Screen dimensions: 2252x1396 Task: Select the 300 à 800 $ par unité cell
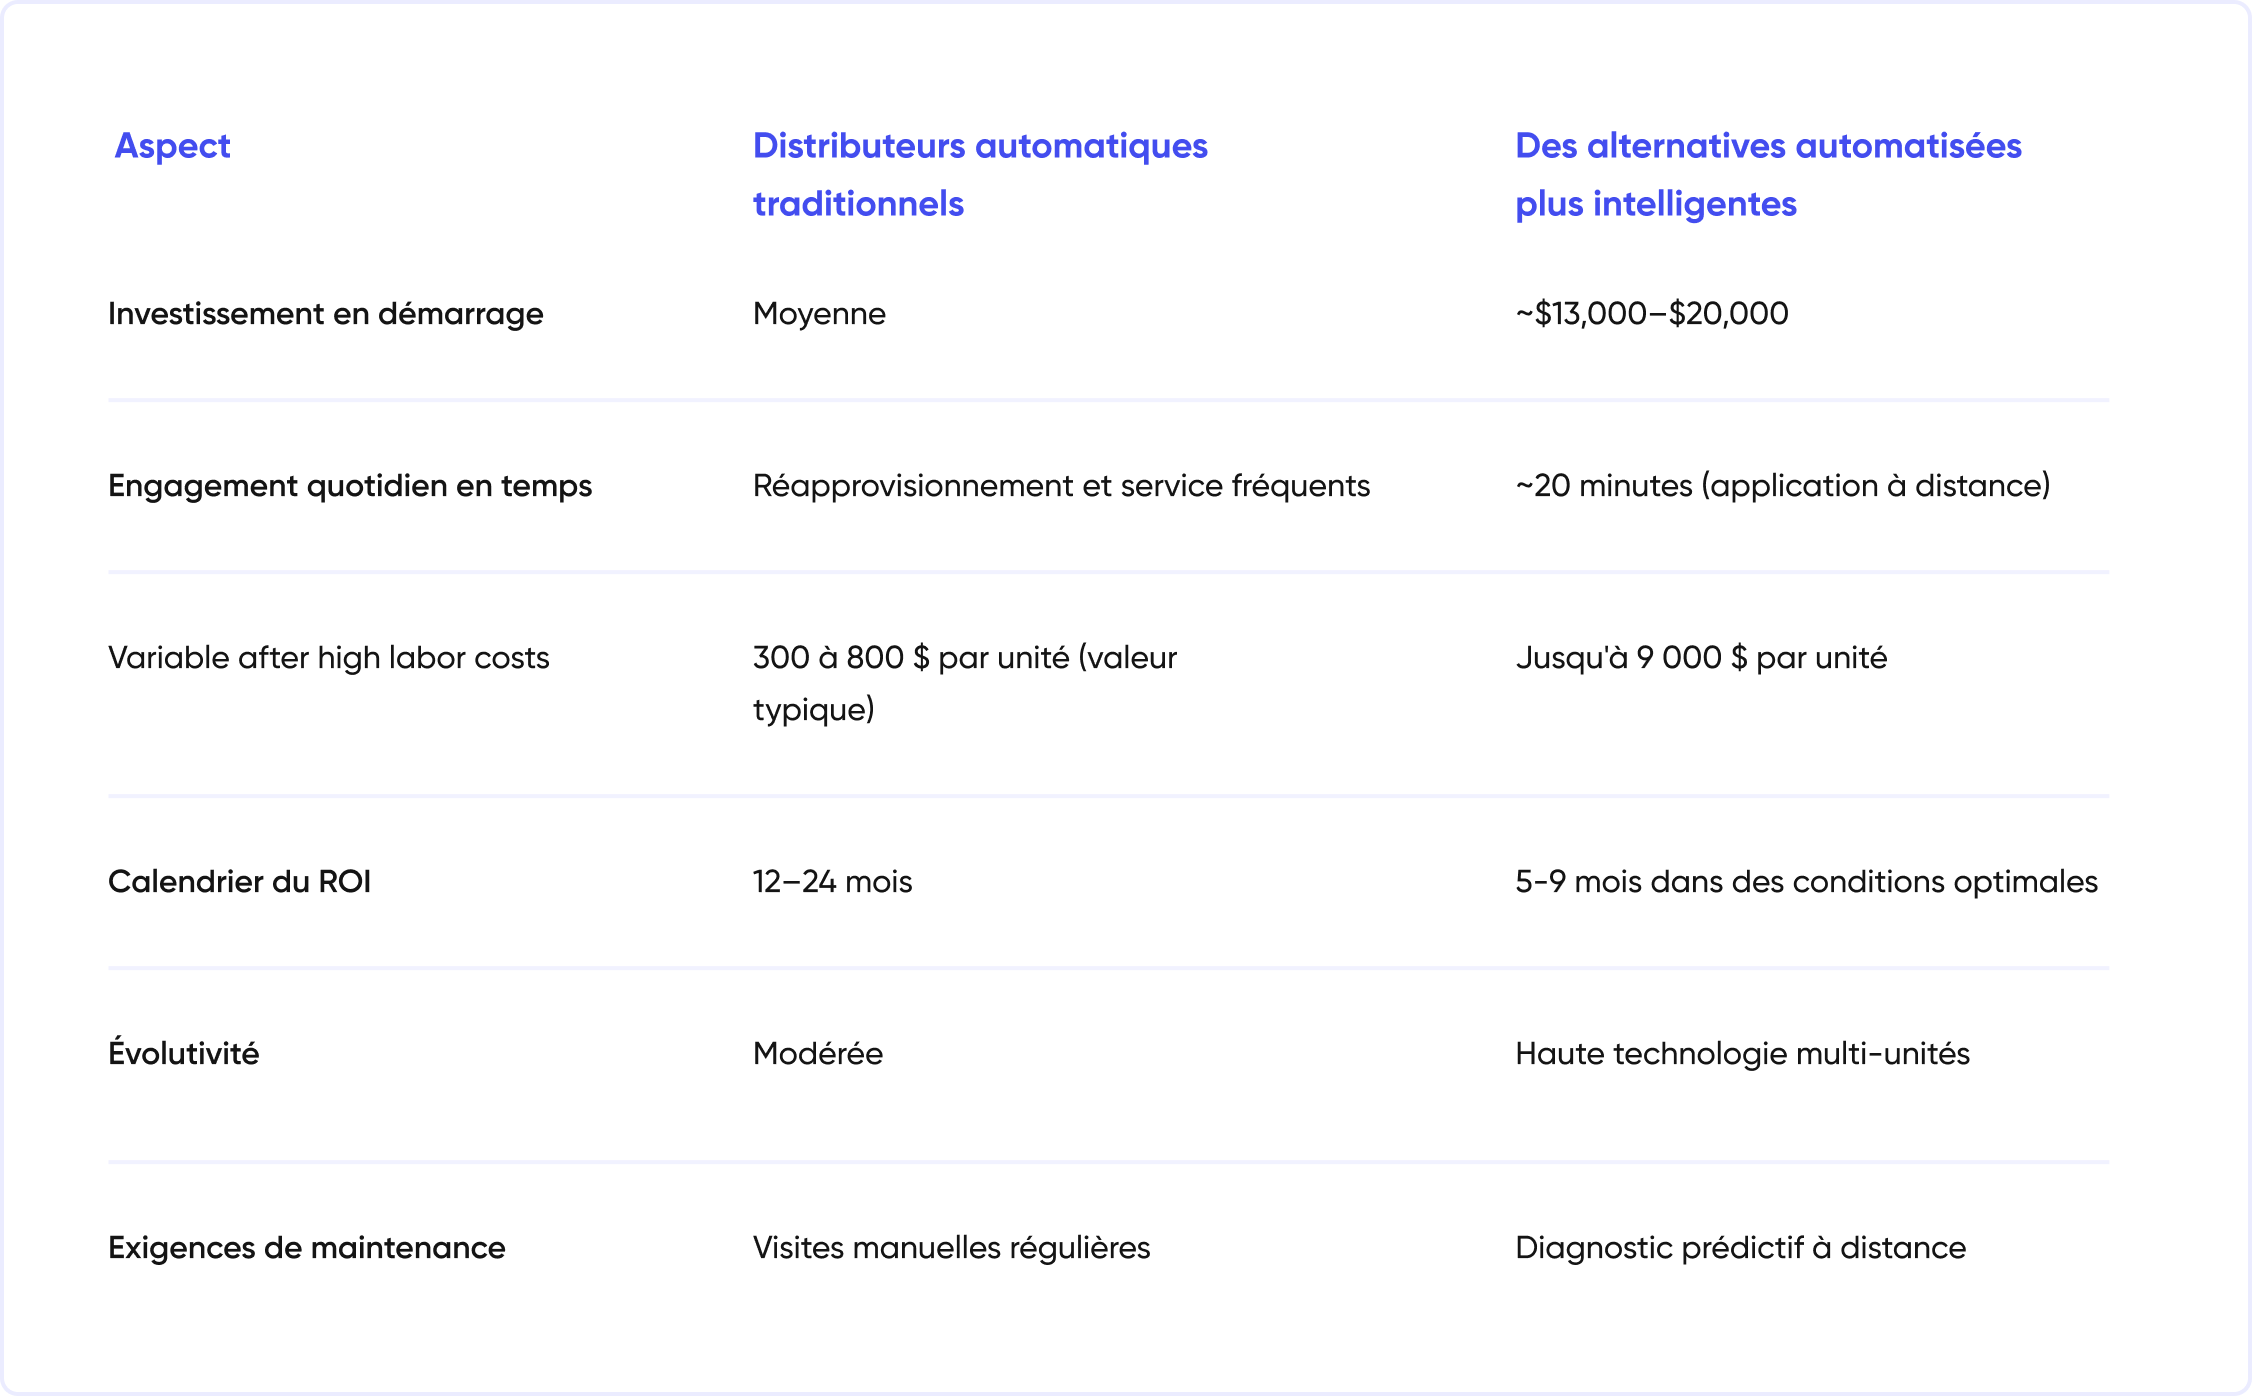click(964, 683)
